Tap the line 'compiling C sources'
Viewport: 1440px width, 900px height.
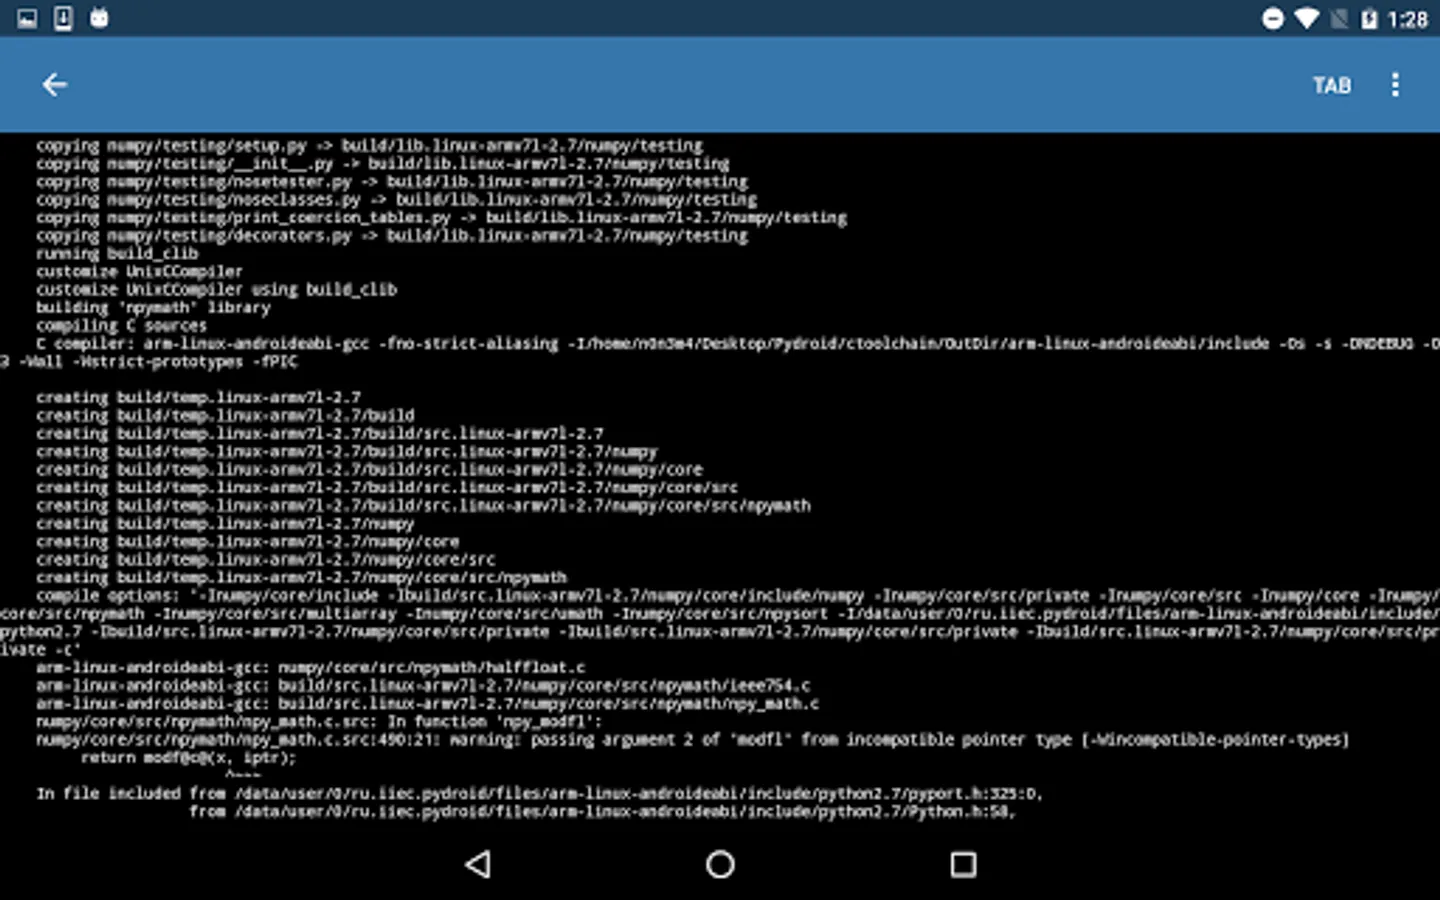point(121,326)
